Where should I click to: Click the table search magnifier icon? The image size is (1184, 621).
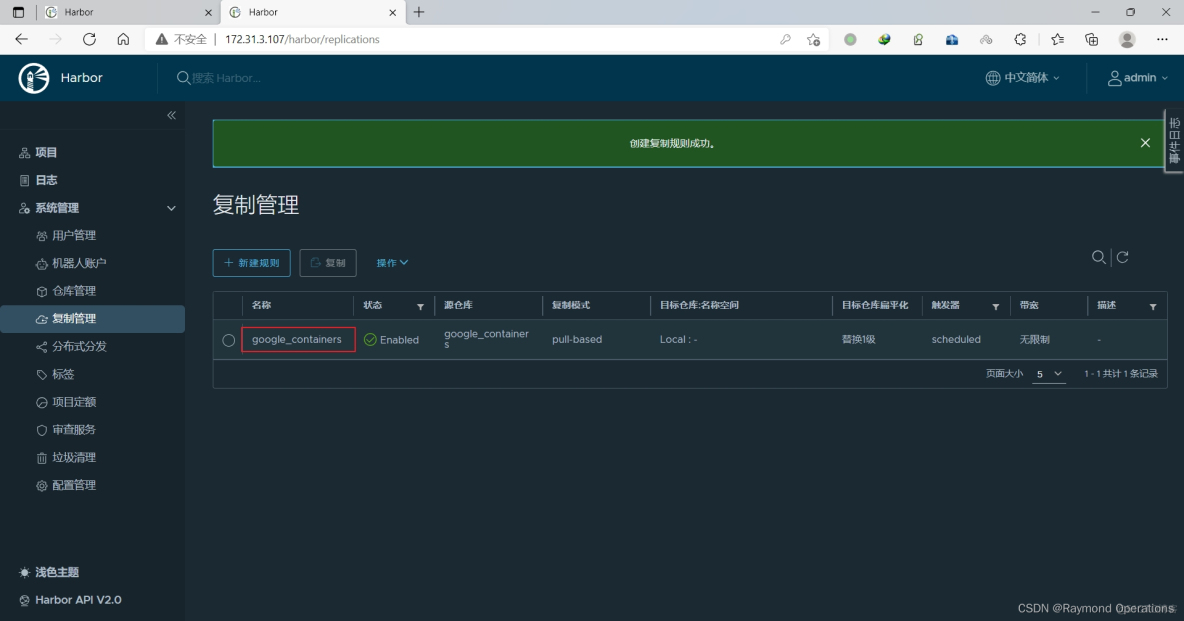(x=1098, y=258)
